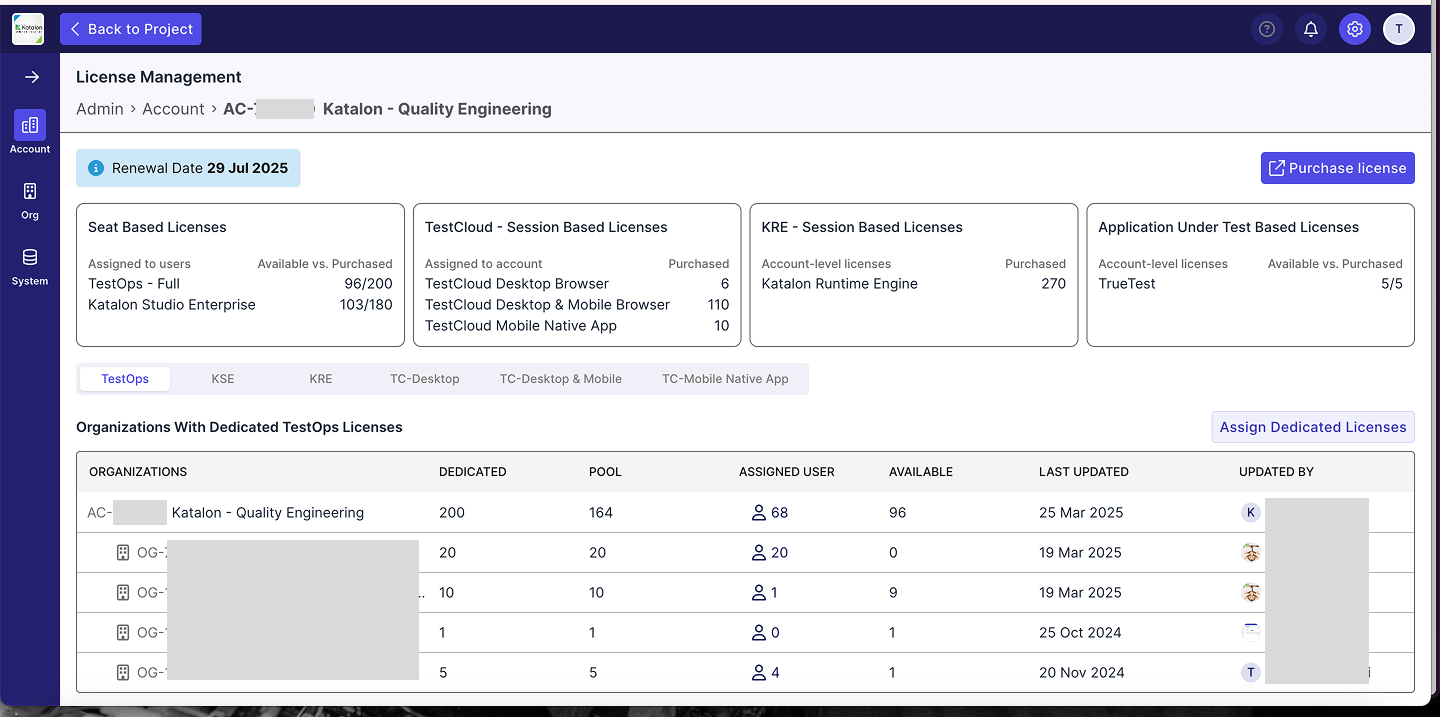The image size is (1440, 717).
Task: Click the available value 96
Action: [898, 513]
